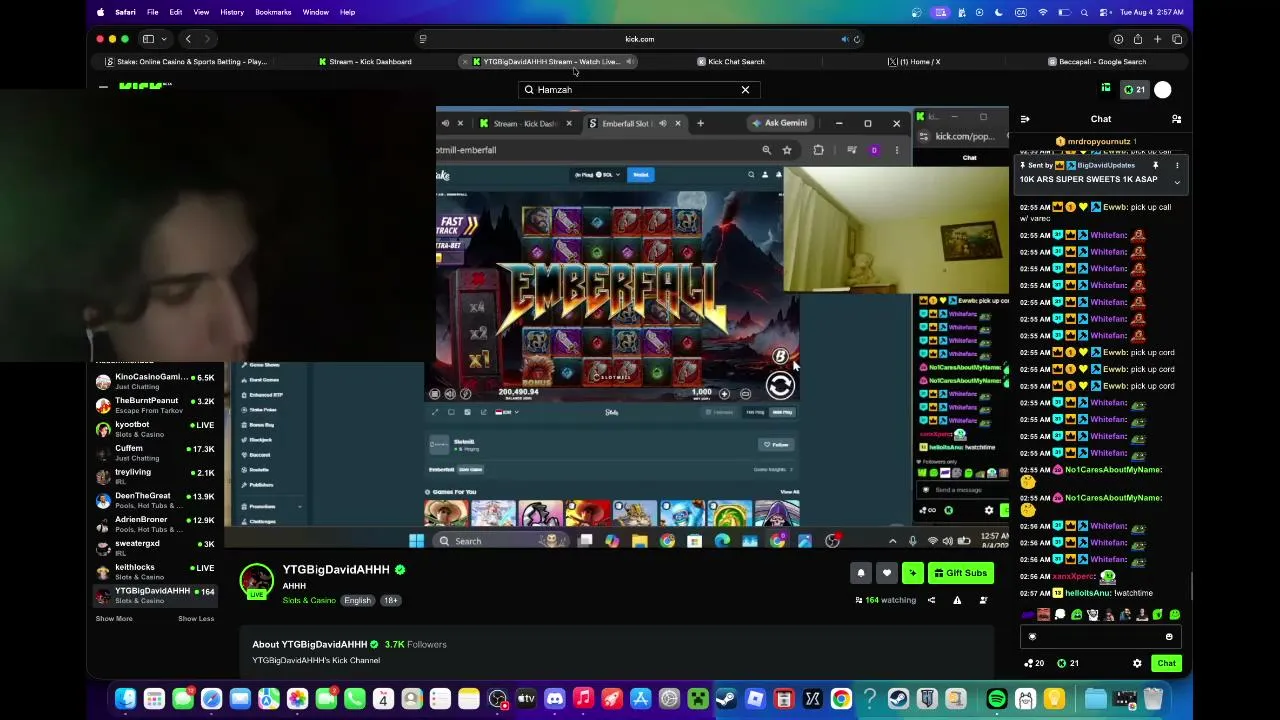The height and width of the screenshot is (720, 1280).
Task: Open KinoCasinoGaming channel in sidebar
Action: pyautogui.click(x=155, y=381)
